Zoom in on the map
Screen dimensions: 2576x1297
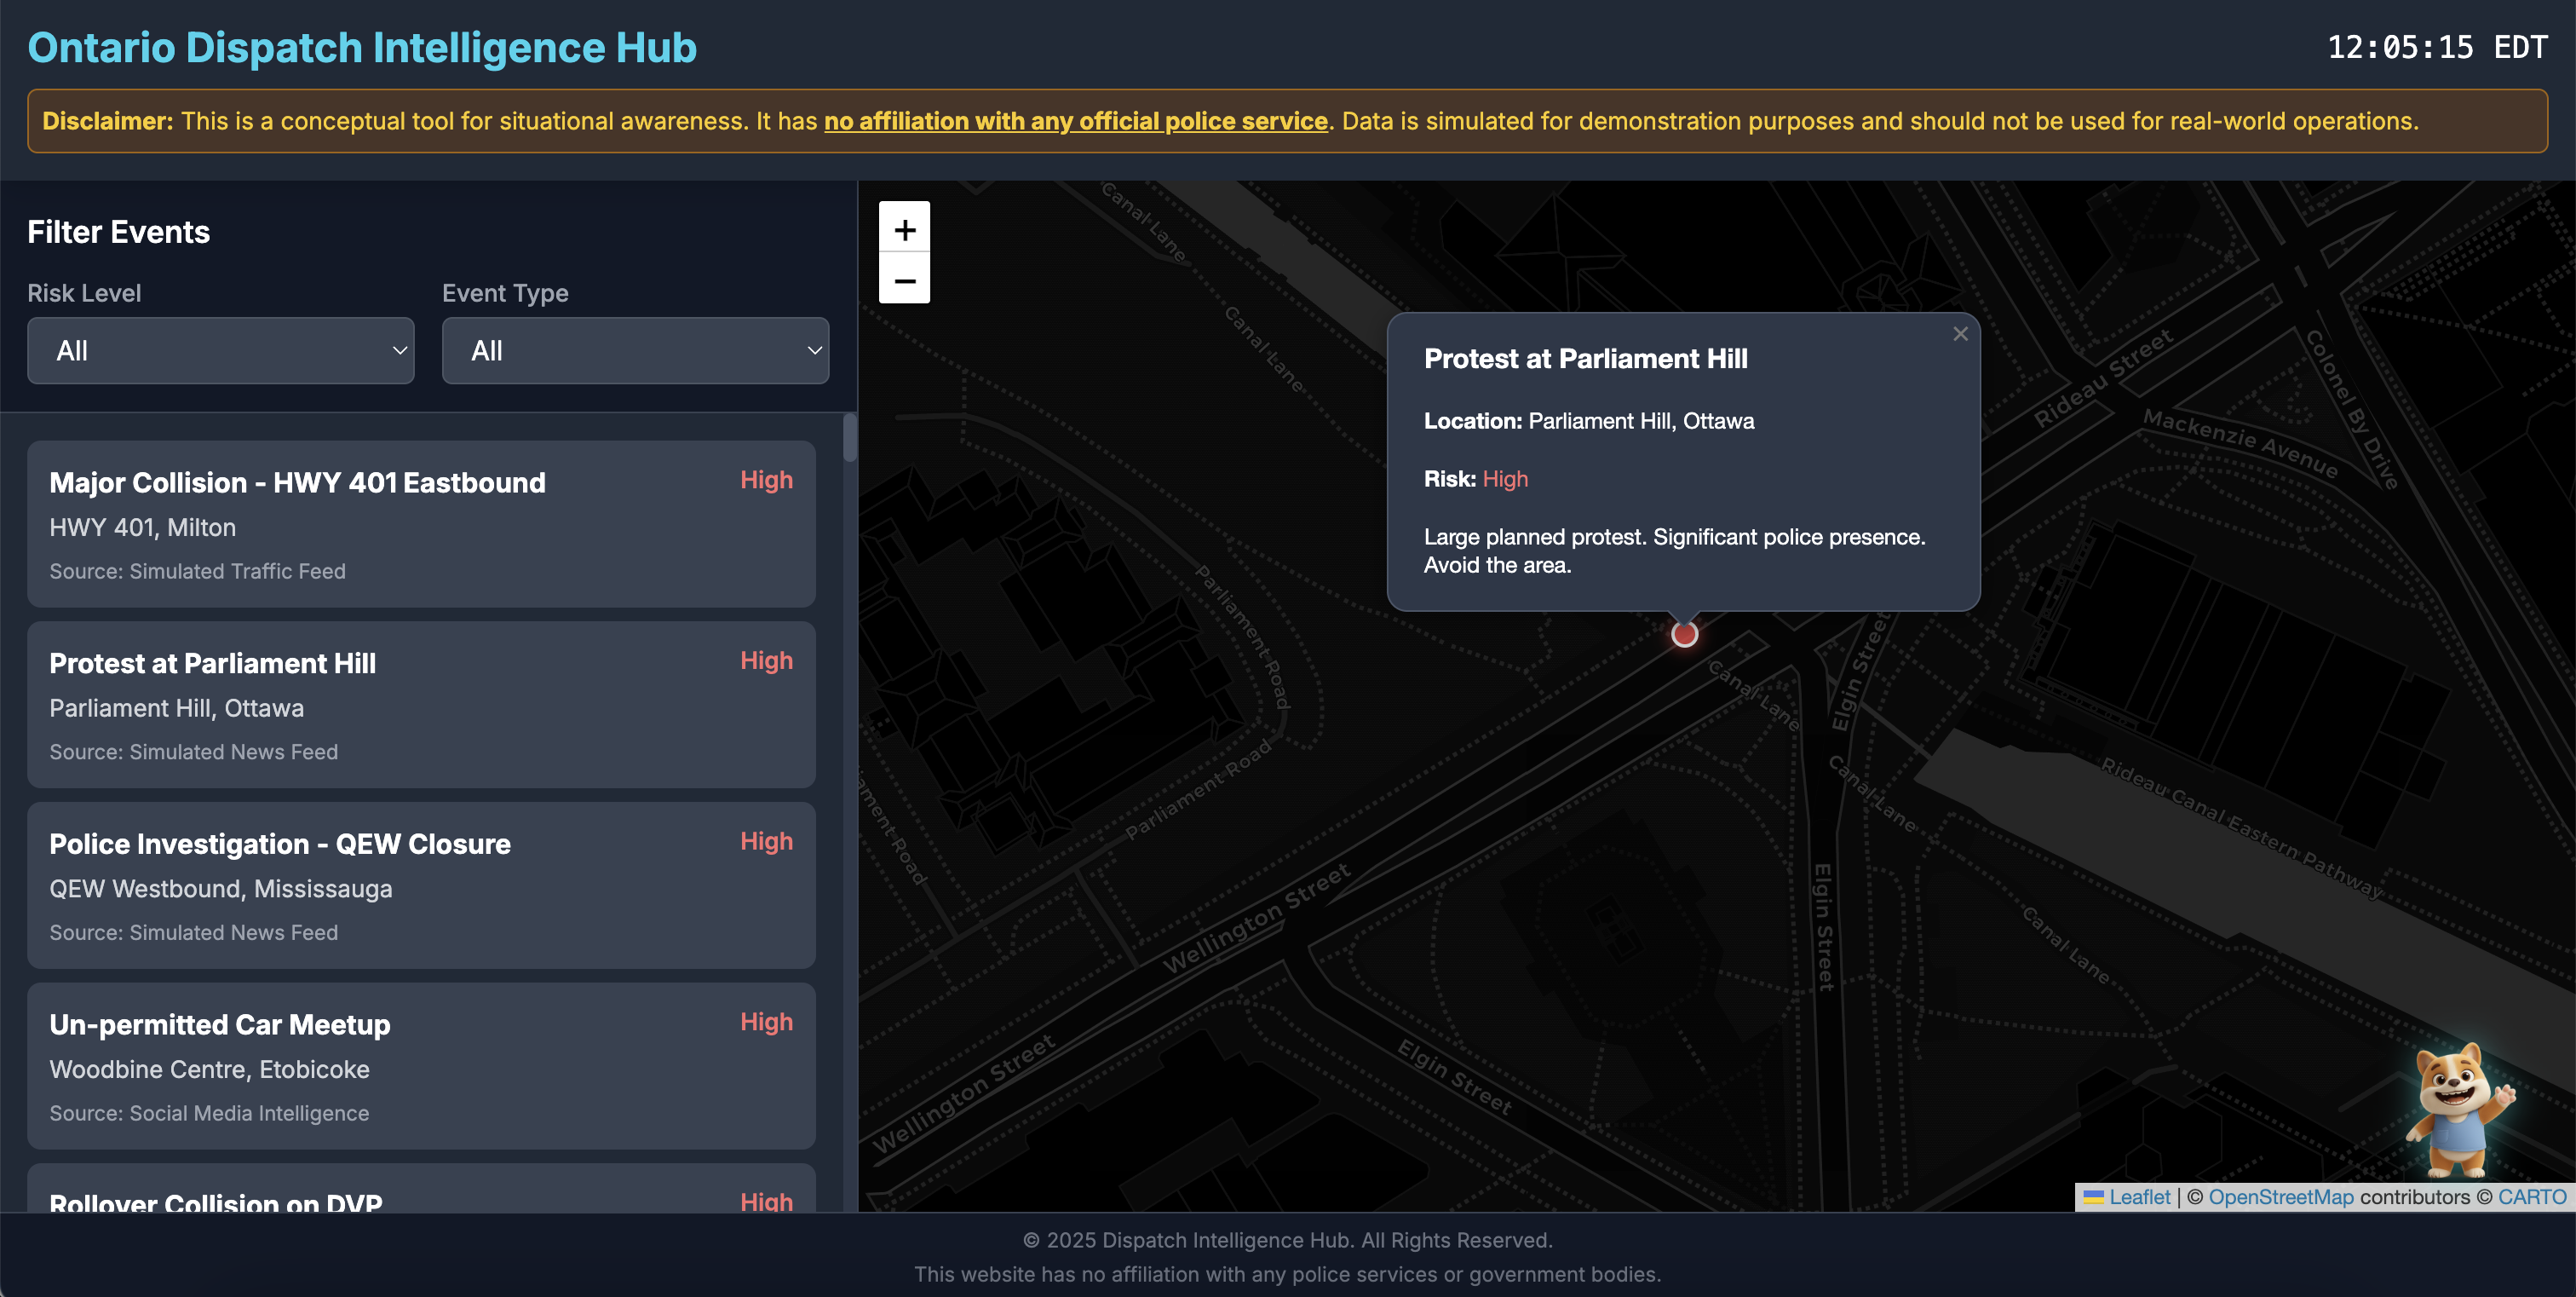pos(904,229)
